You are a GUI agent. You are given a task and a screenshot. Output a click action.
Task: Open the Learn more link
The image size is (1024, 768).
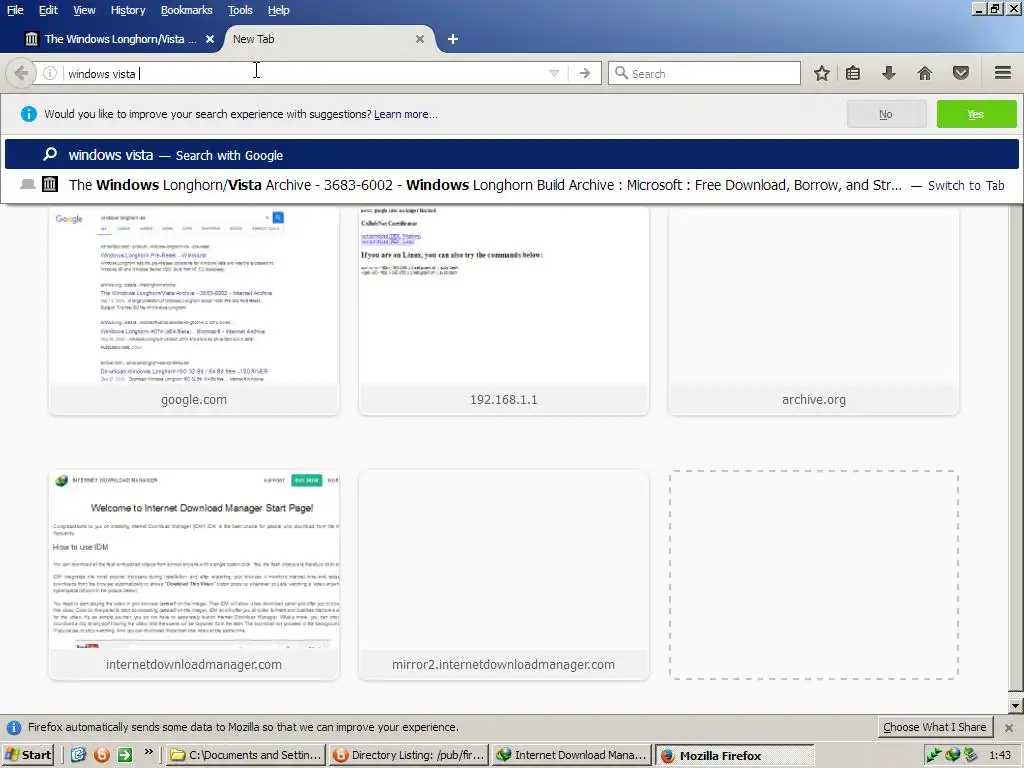406,114
